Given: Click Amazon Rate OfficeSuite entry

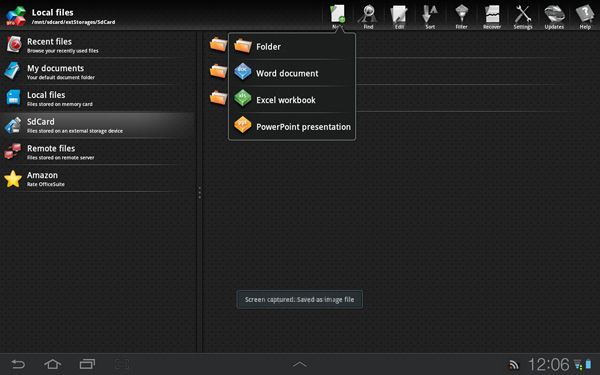Looking at the screenshot, I should click(x=98, y=179).
